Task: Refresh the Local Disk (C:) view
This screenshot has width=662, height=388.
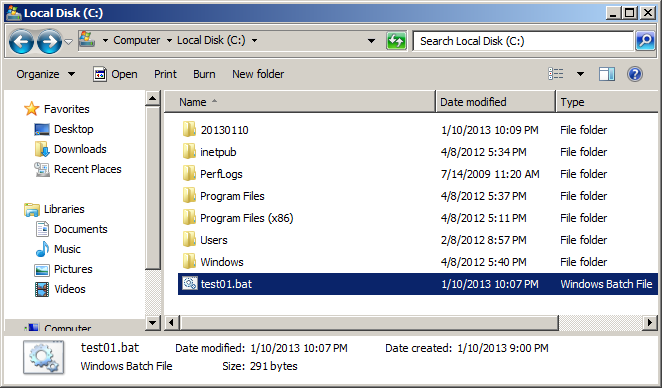Action: (x=396, y=41)
